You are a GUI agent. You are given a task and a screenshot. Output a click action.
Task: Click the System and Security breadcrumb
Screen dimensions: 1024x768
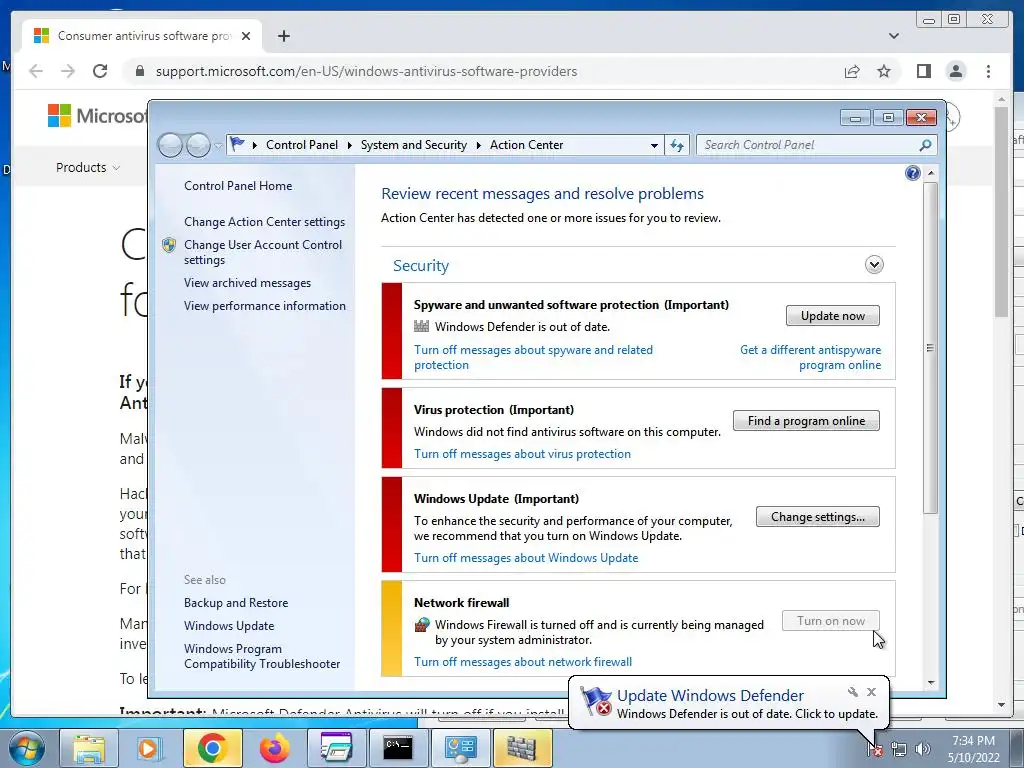click(x=413, y=145)
